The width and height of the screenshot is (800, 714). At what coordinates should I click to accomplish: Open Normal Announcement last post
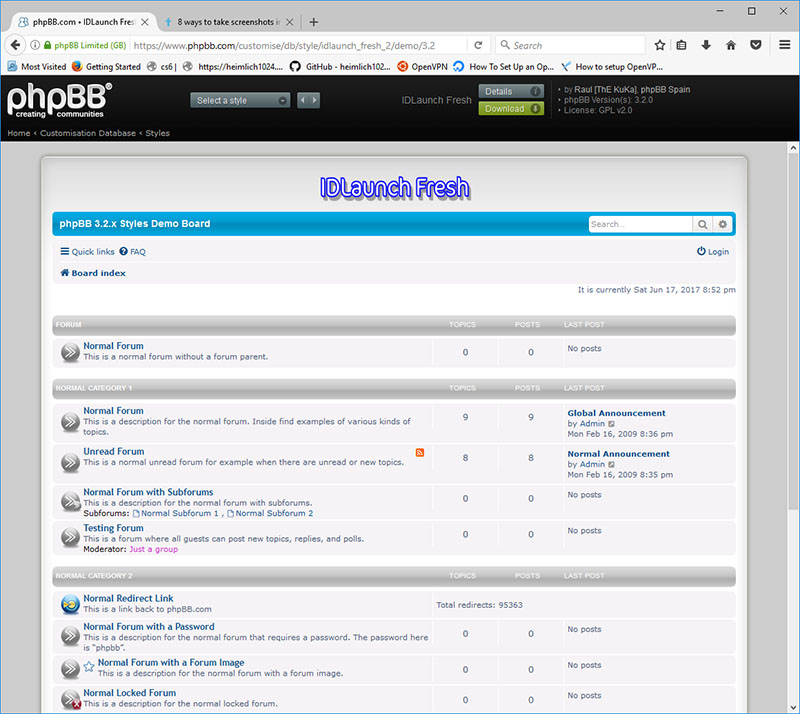click(x=618, y=454)
